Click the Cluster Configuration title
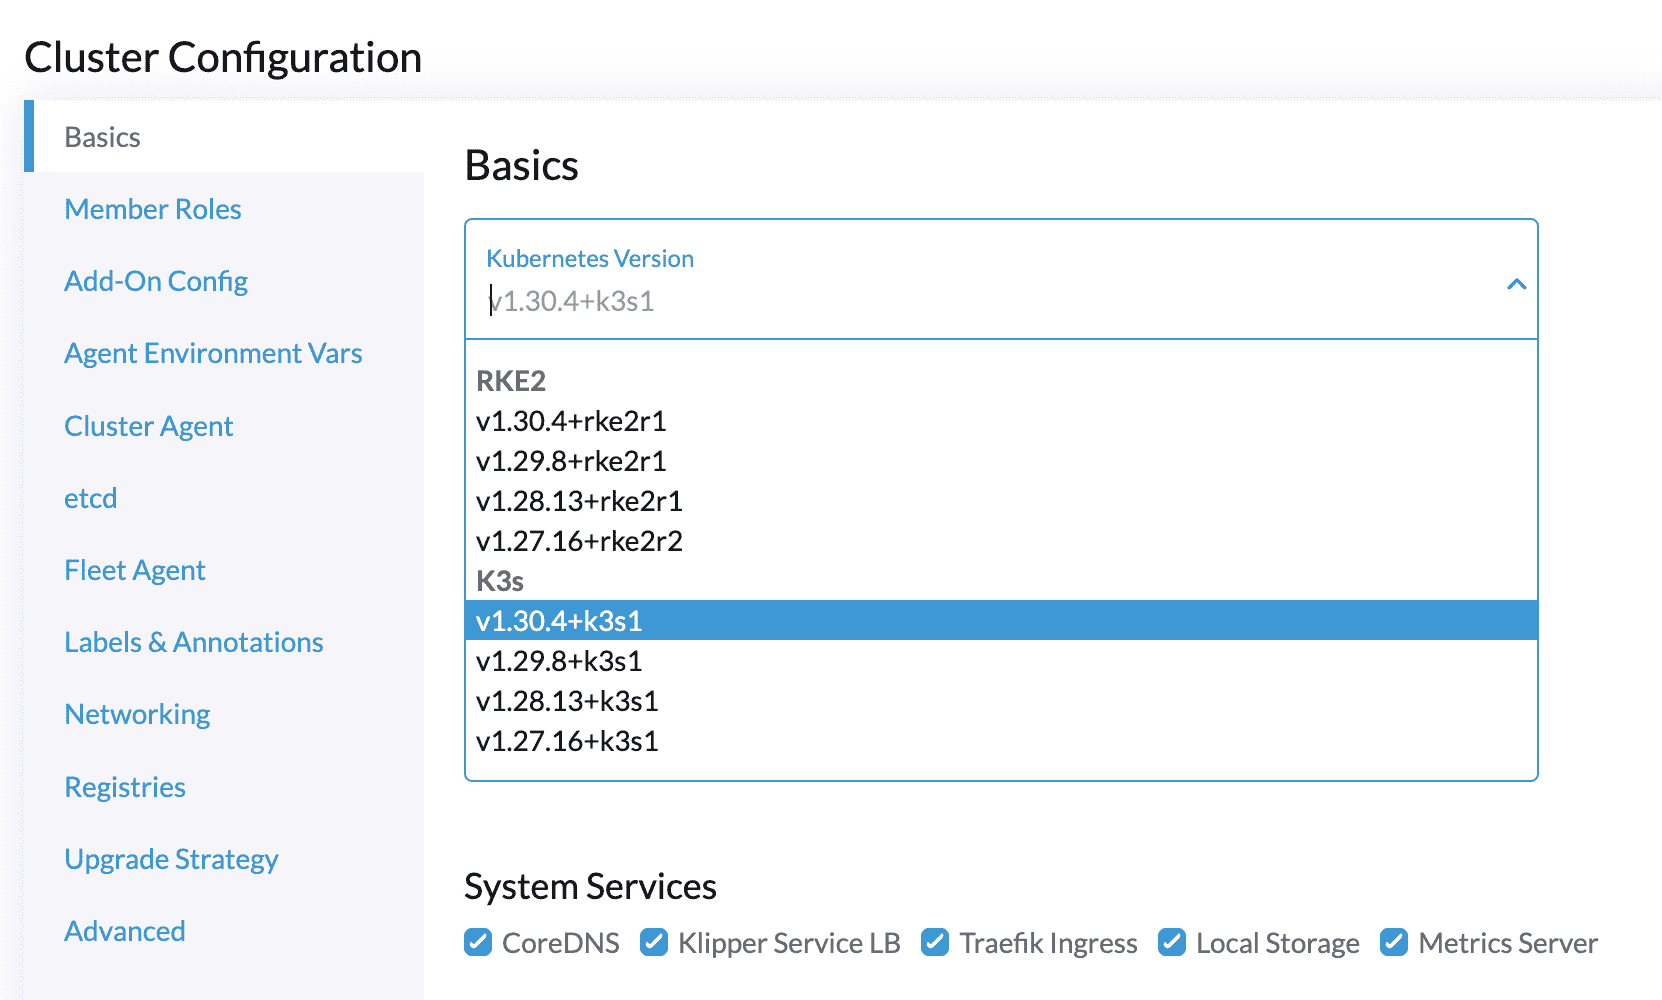 tap(223, 57)
